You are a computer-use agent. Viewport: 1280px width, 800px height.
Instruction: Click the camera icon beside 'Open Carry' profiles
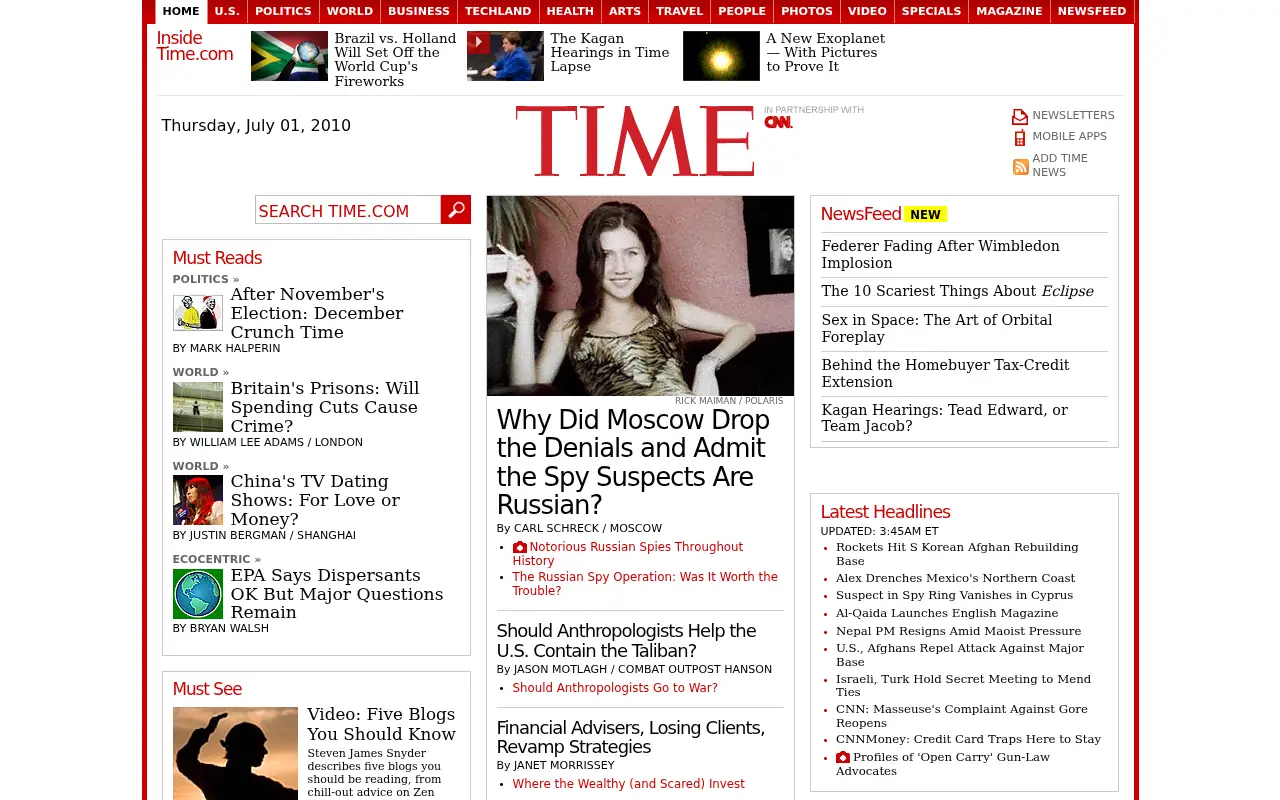click(843, 757)
